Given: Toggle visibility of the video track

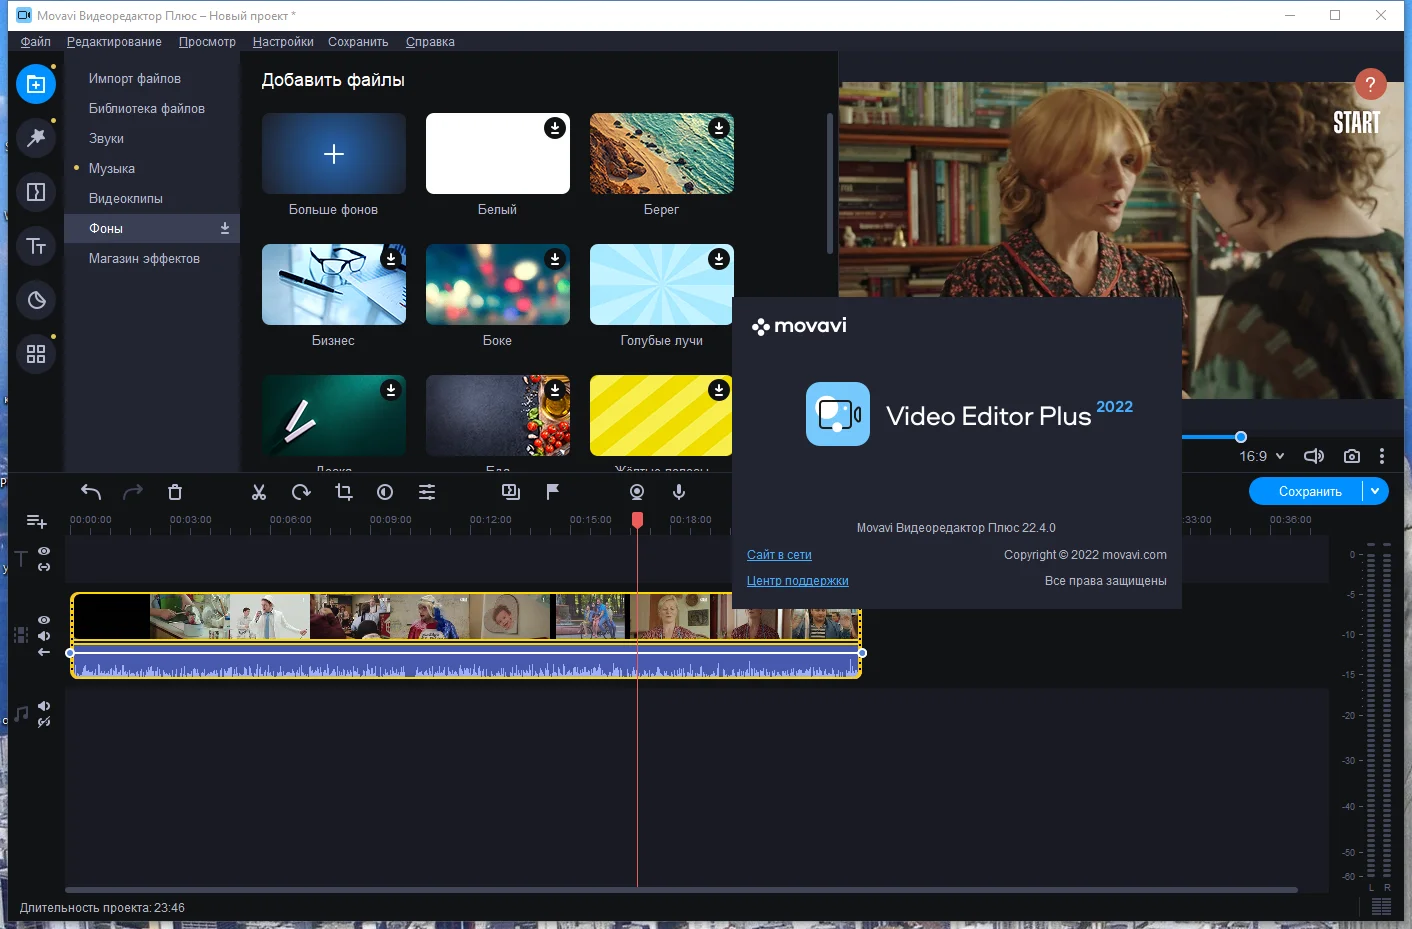Looking at the screenshot, I should (x=44, y=620).
